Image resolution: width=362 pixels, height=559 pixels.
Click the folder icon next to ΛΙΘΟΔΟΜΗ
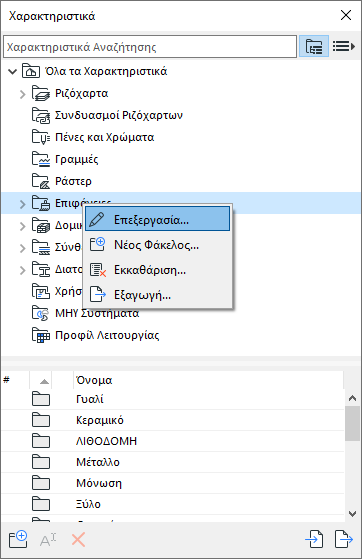click(41, 441)
